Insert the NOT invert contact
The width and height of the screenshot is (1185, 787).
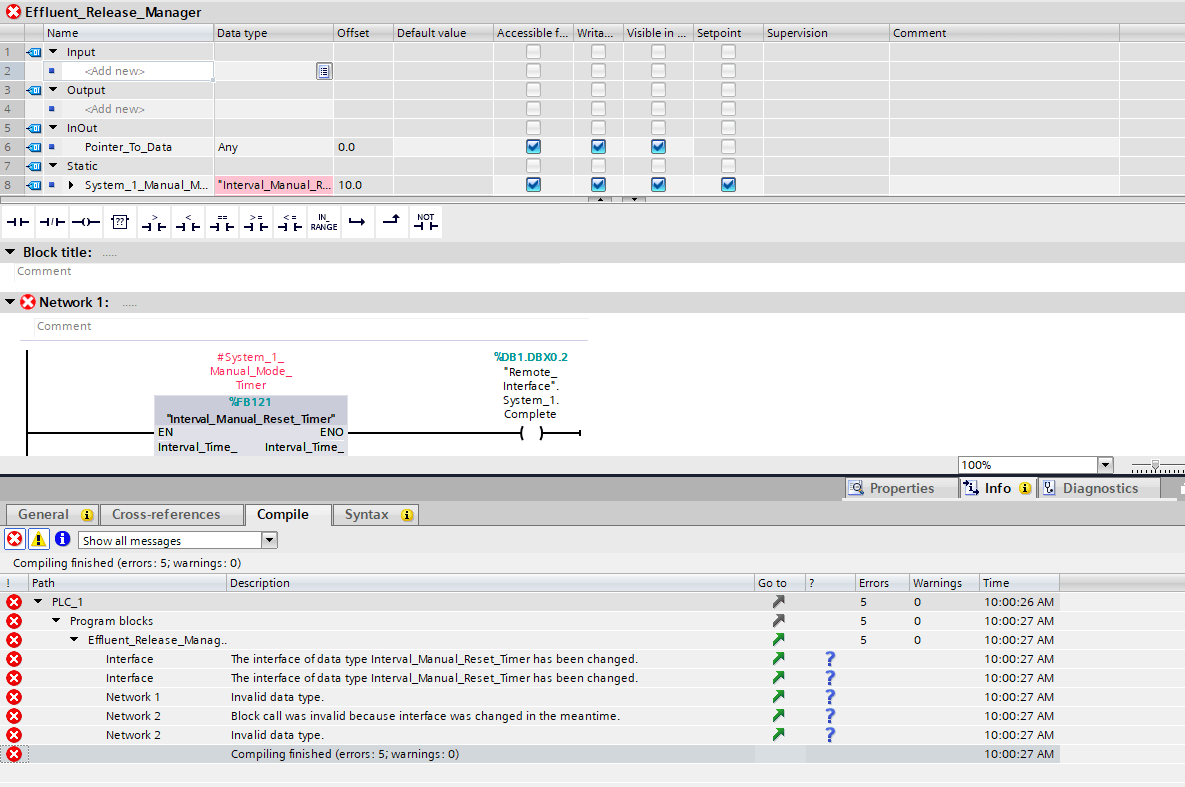tap(426, 222)
